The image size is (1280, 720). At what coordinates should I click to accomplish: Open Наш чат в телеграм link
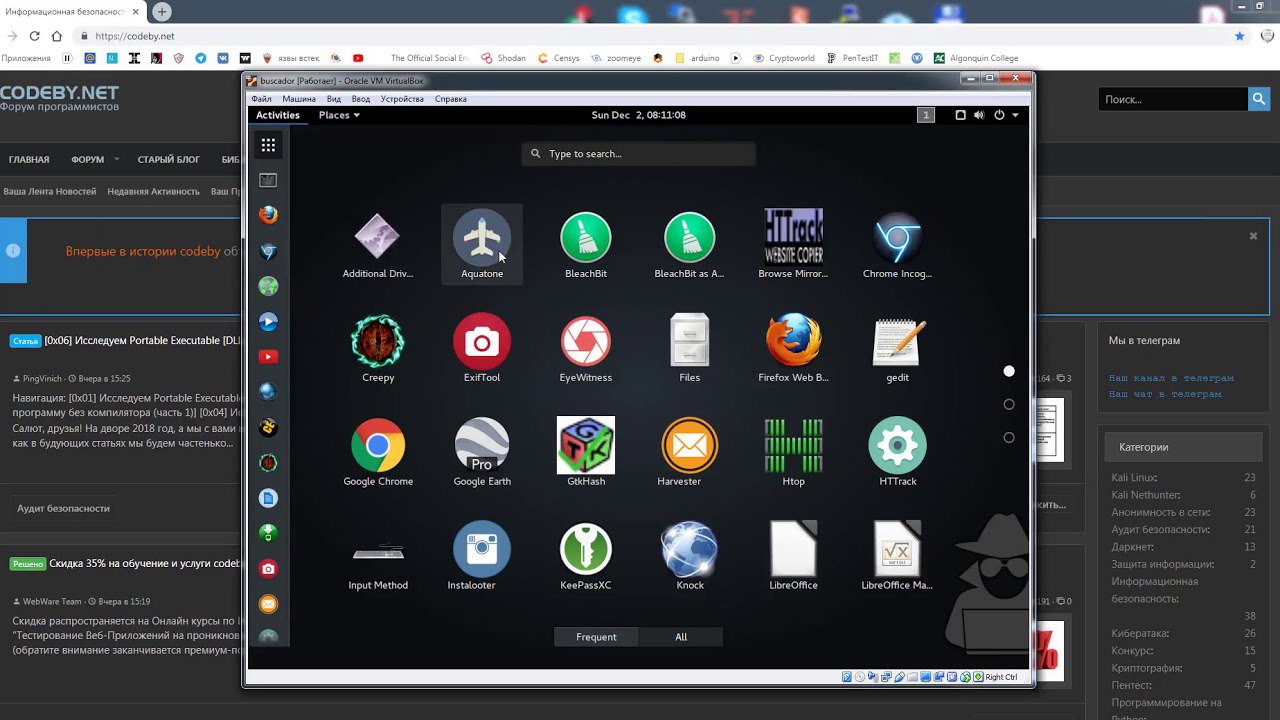pos(1165,394)
